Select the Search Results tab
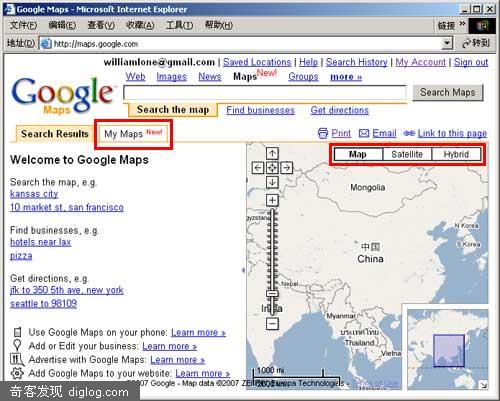The height and width of the screenshot is (401, 500). [x=55, y=134]
